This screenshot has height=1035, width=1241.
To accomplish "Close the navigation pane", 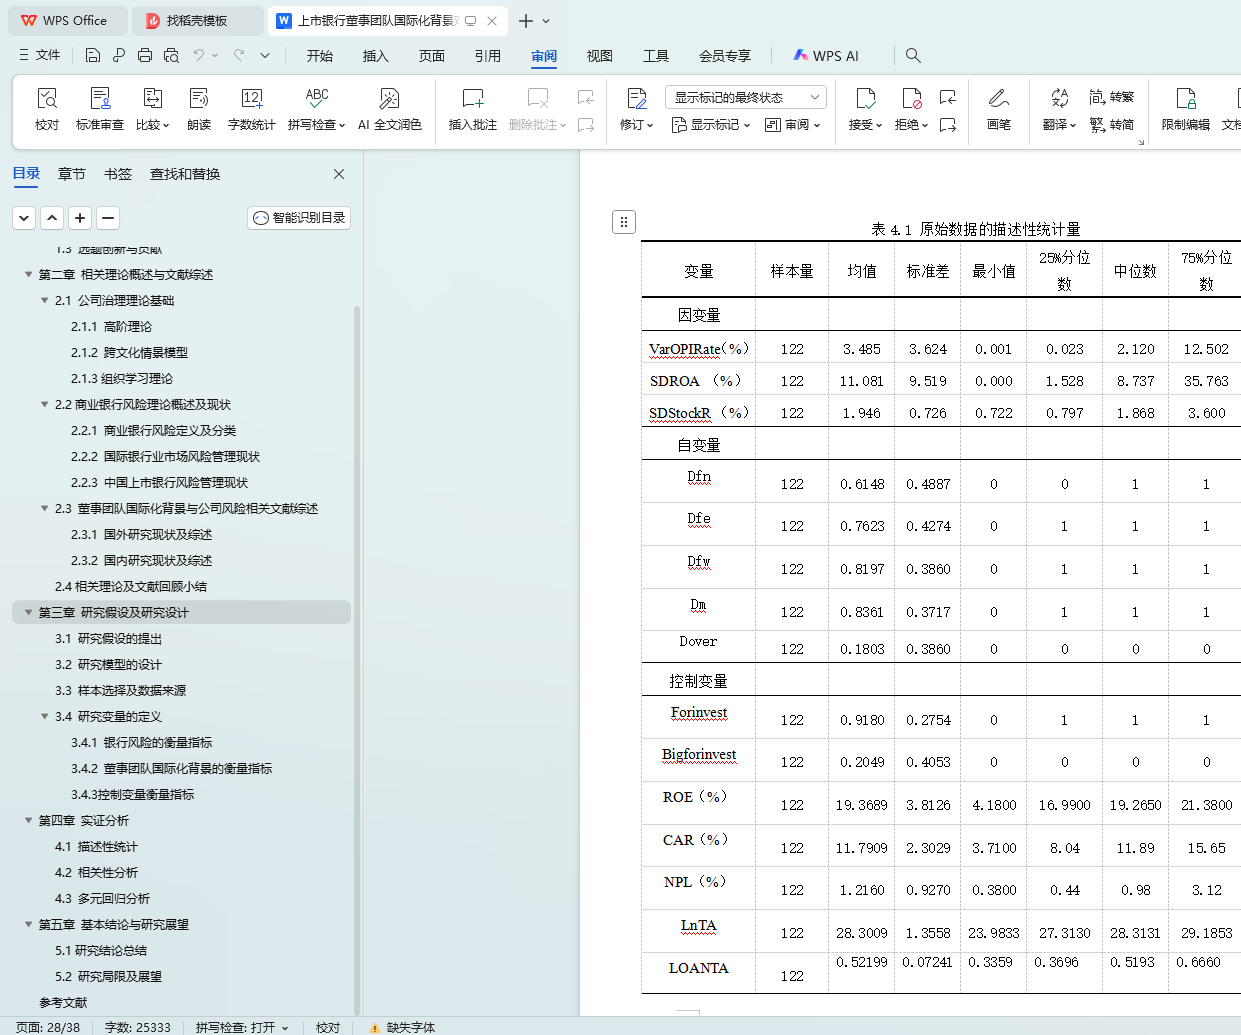I will 339,174.
